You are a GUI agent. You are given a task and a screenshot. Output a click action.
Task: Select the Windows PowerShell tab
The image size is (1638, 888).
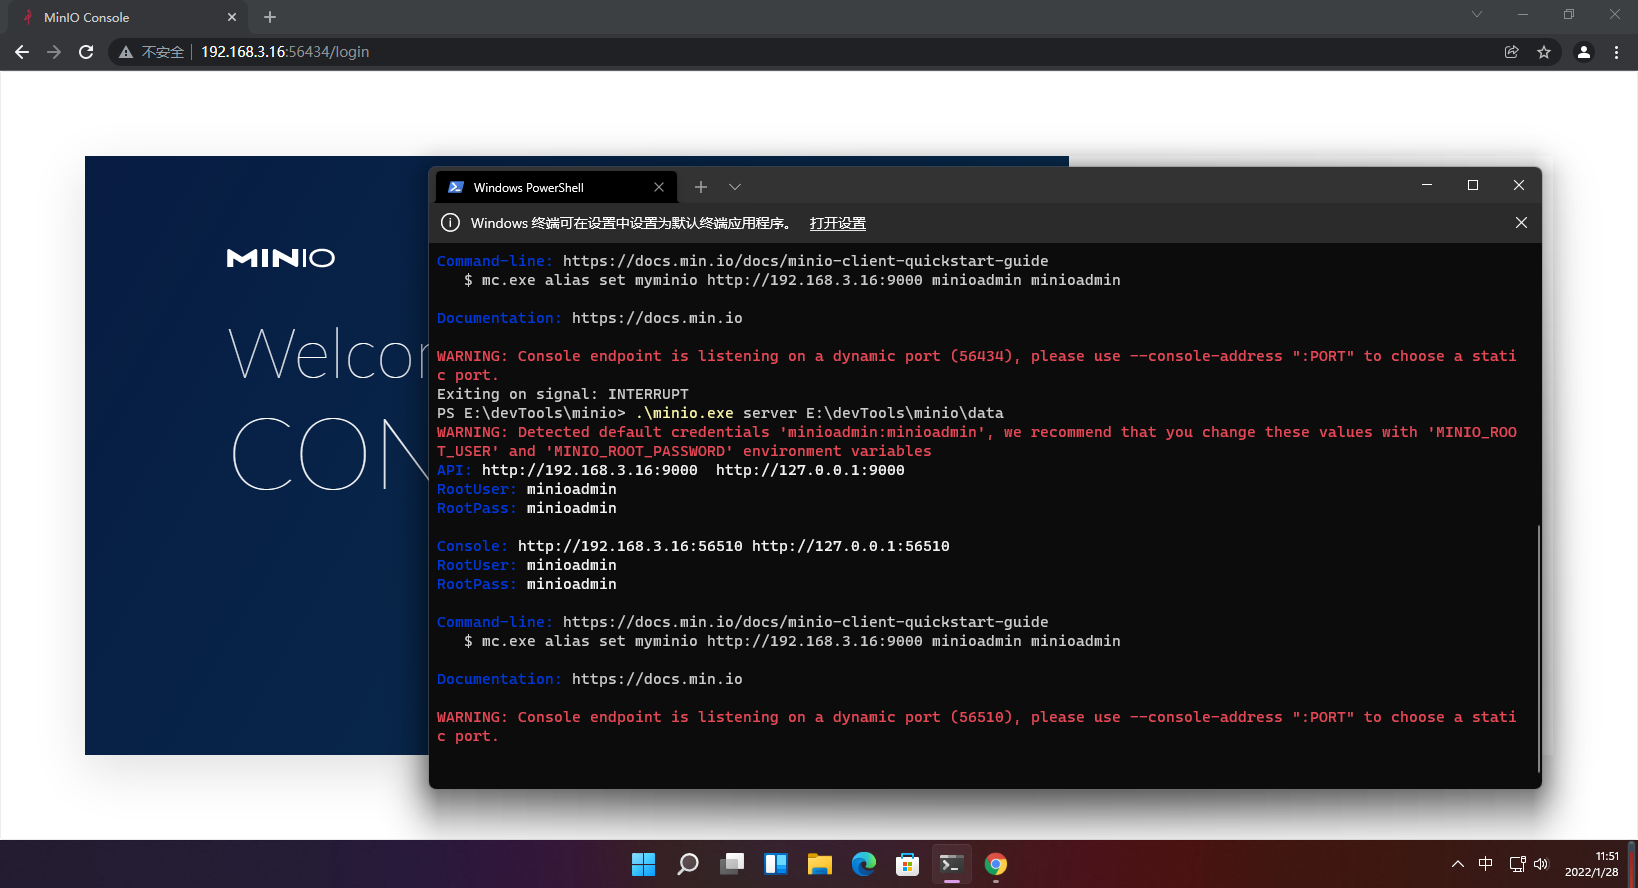[557, 187]
